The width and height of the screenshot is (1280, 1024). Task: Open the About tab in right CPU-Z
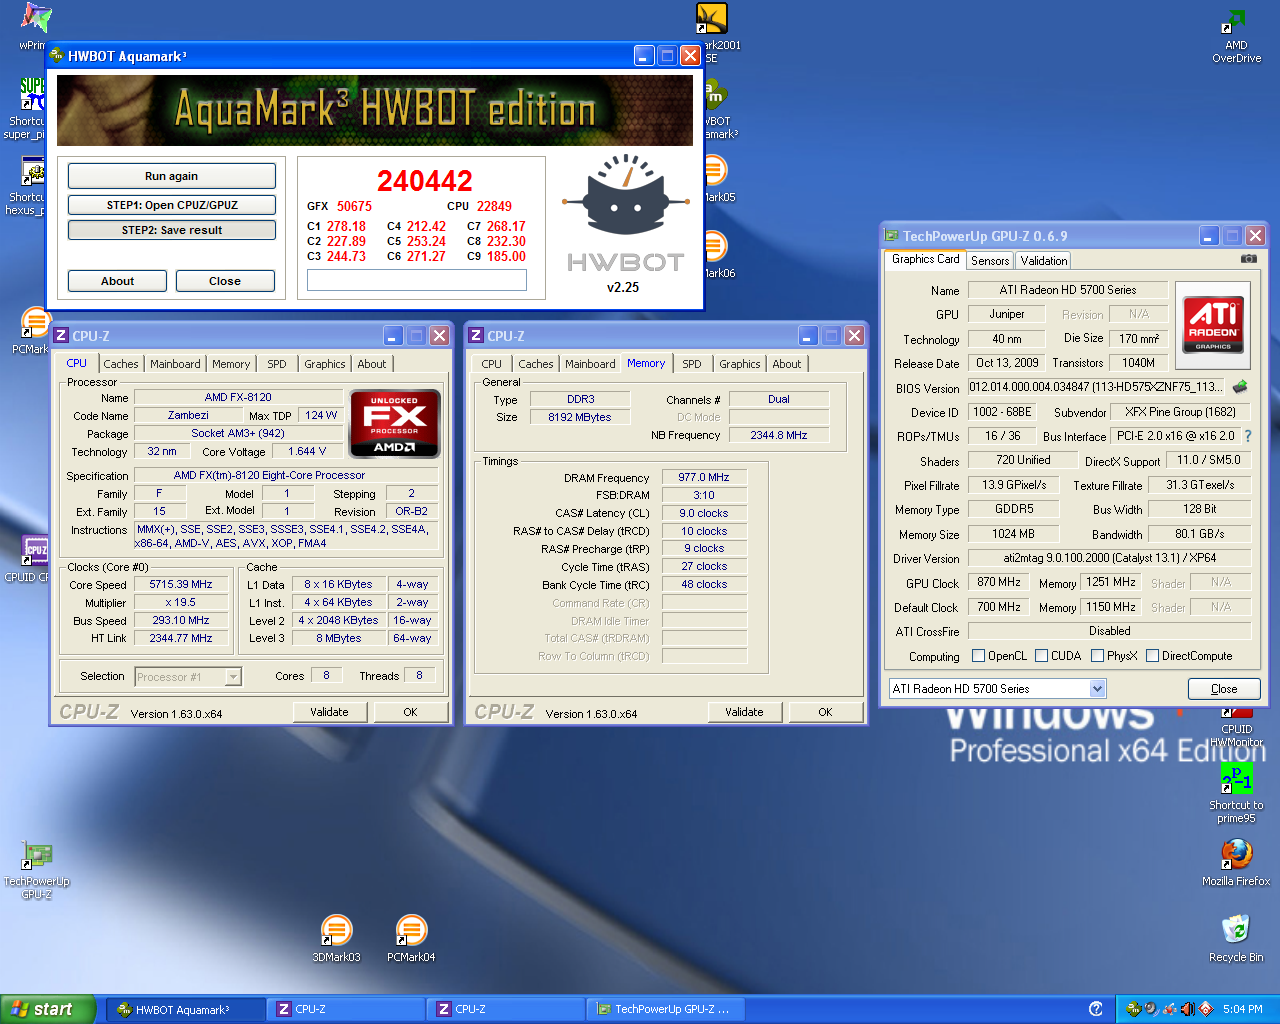click(x=786, y=364)
